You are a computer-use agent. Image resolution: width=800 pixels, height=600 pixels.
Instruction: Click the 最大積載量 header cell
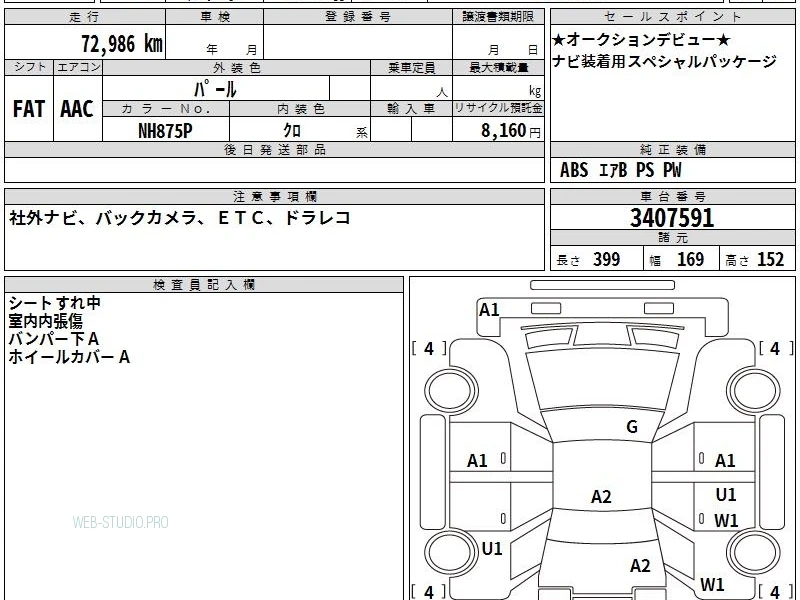tap(498, 68)
